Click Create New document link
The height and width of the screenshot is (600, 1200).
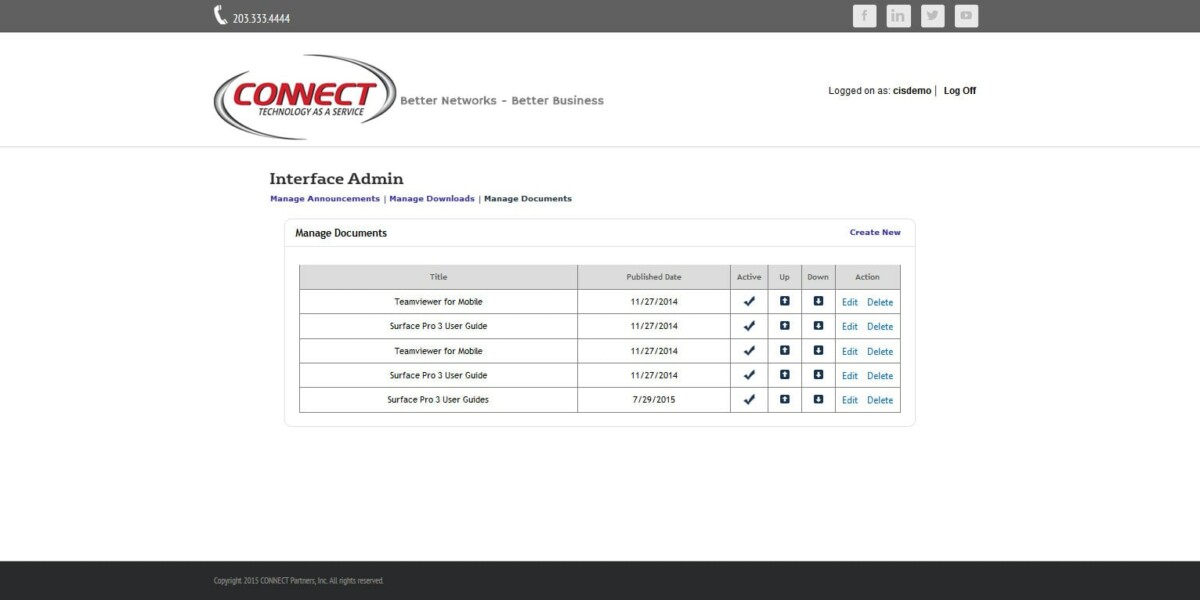tap(875, 232)
